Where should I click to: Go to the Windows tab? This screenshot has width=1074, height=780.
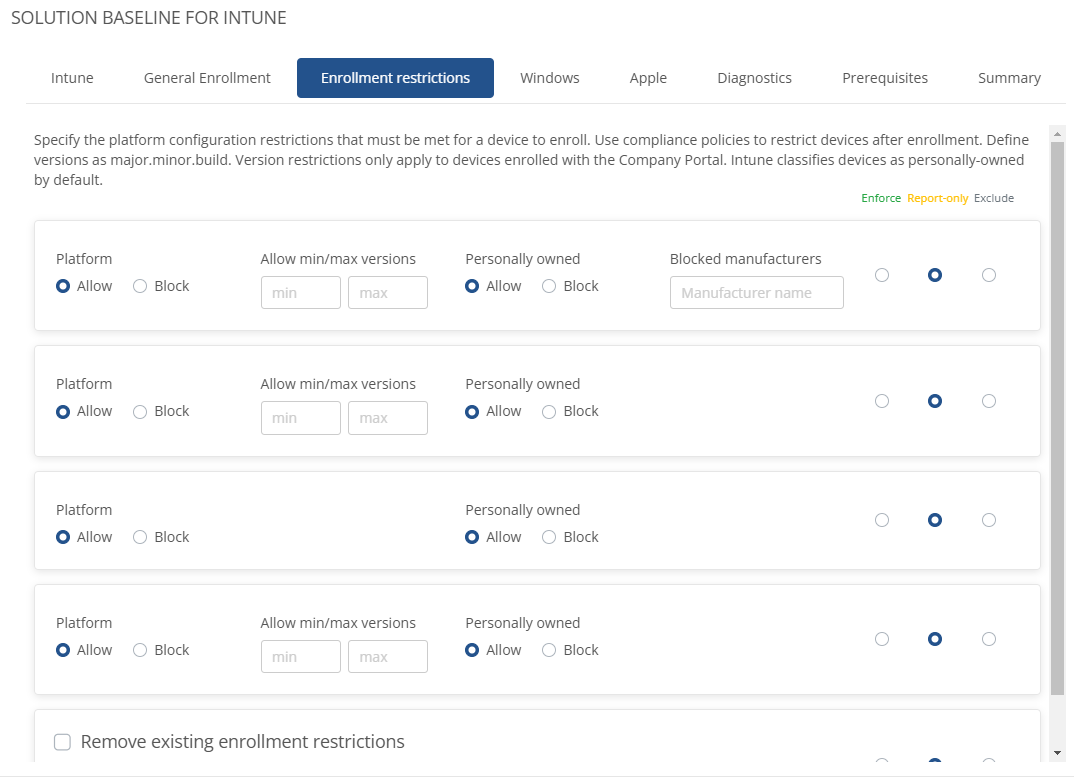tap(549, 78)
